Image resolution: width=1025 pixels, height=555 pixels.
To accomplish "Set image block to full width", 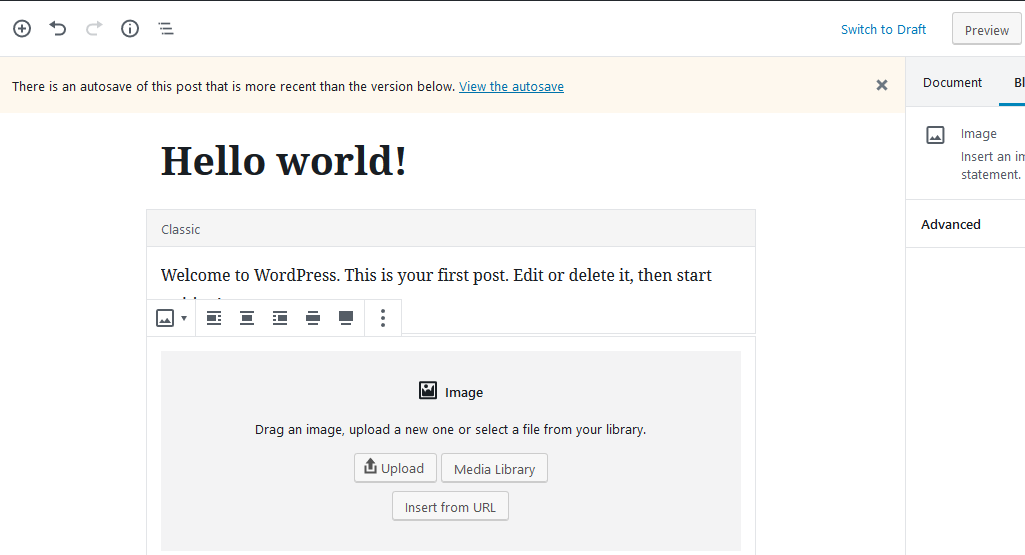I will pyautogui.click(x=346, y=318).
